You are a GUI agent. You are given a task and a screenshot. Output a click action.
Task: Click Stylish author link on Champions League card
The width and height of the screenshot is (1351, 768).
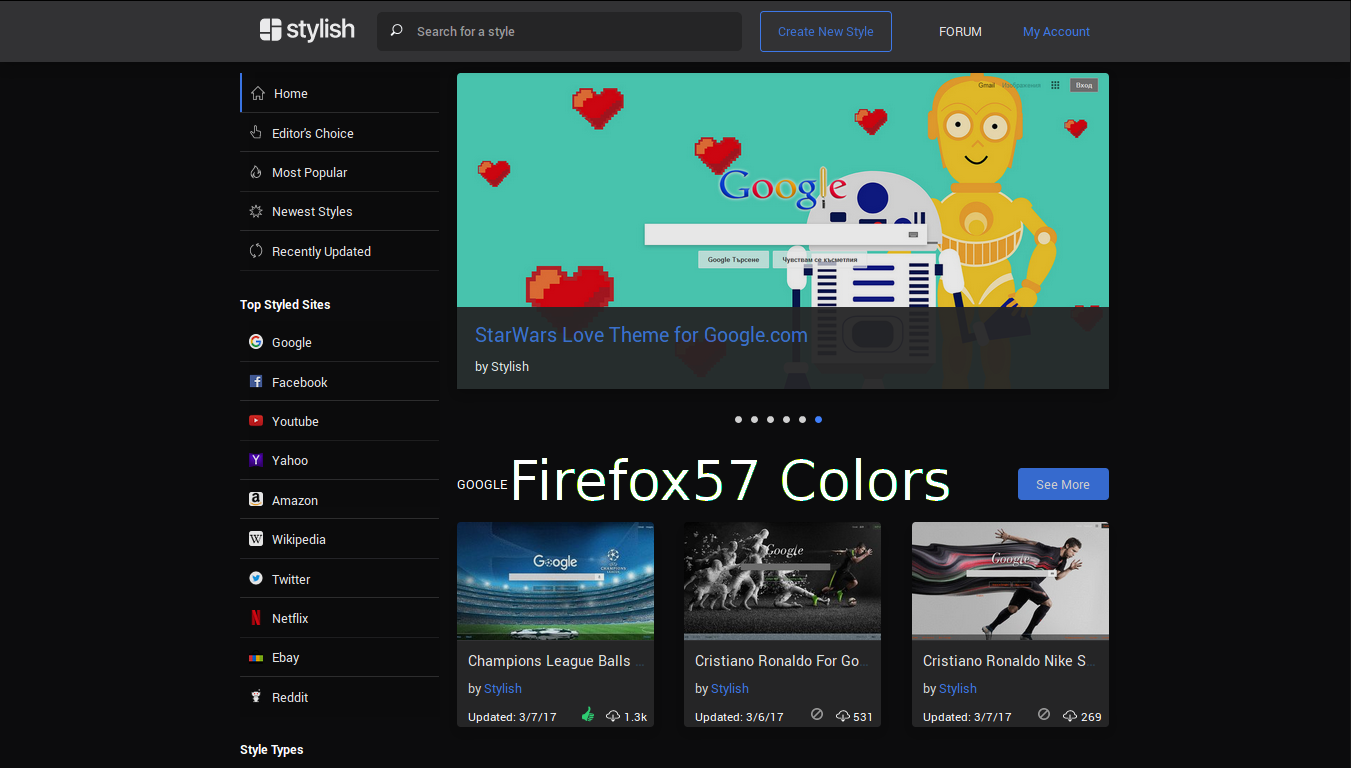[x=503, y=688]
